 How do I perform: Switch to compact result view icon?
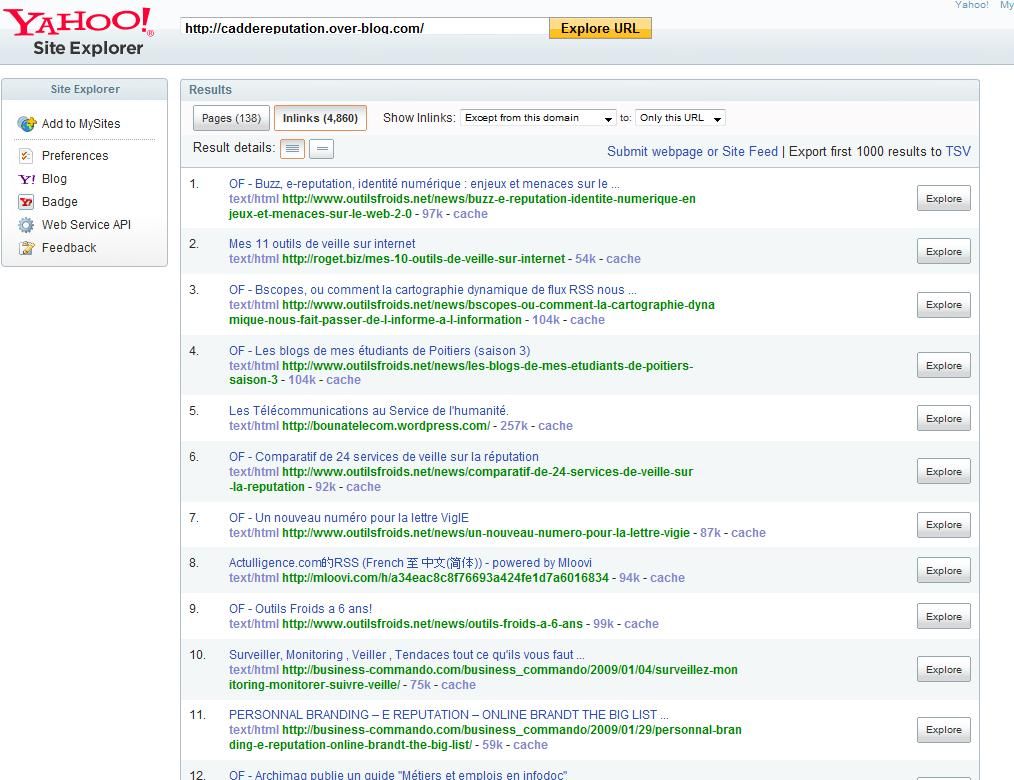pyautogui.click(x=321, y=149)
